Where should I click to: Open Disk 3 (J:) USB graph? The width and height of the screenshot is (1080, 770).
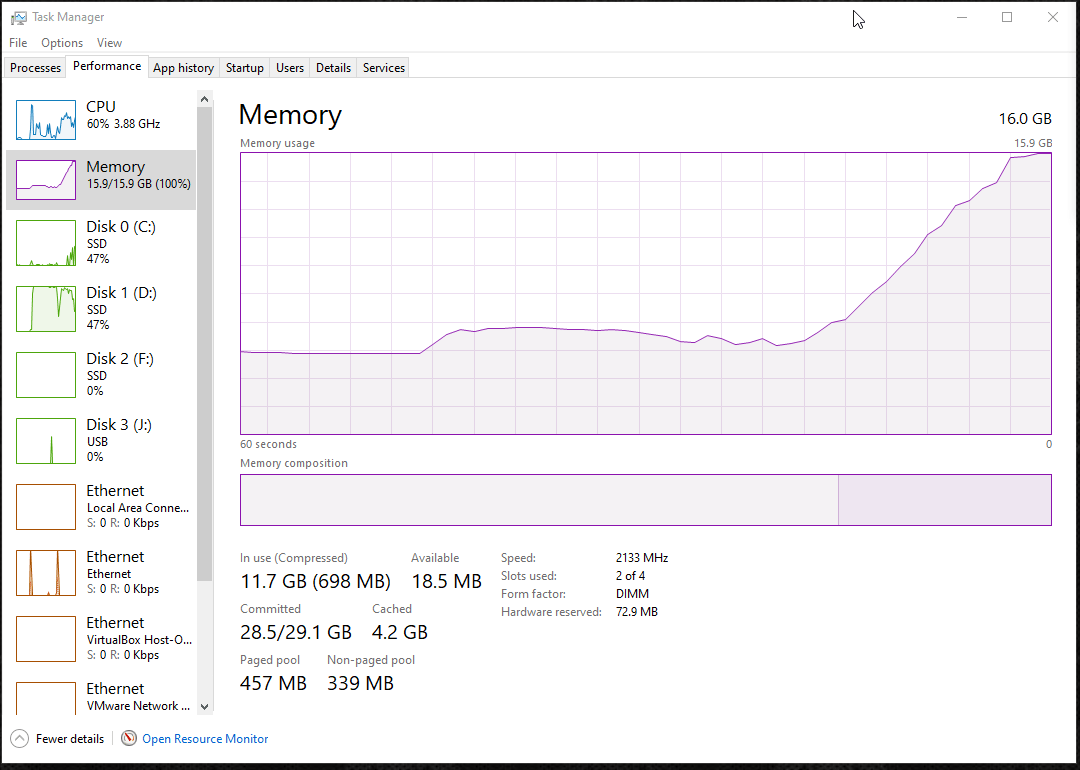(46, 441)
